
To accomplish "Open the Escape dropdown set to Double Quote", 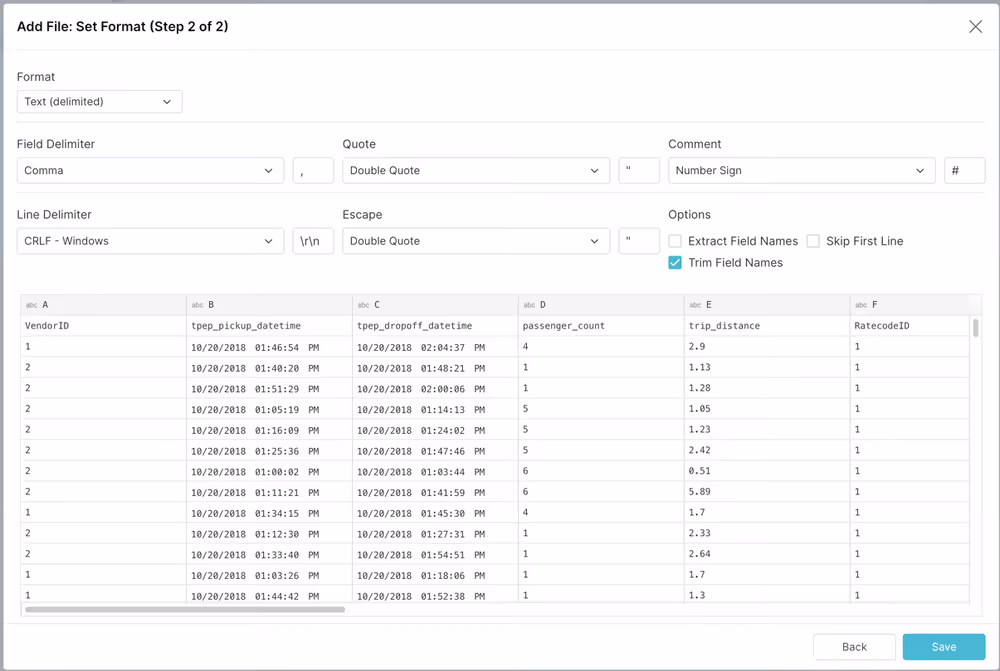I will point(476,241).
